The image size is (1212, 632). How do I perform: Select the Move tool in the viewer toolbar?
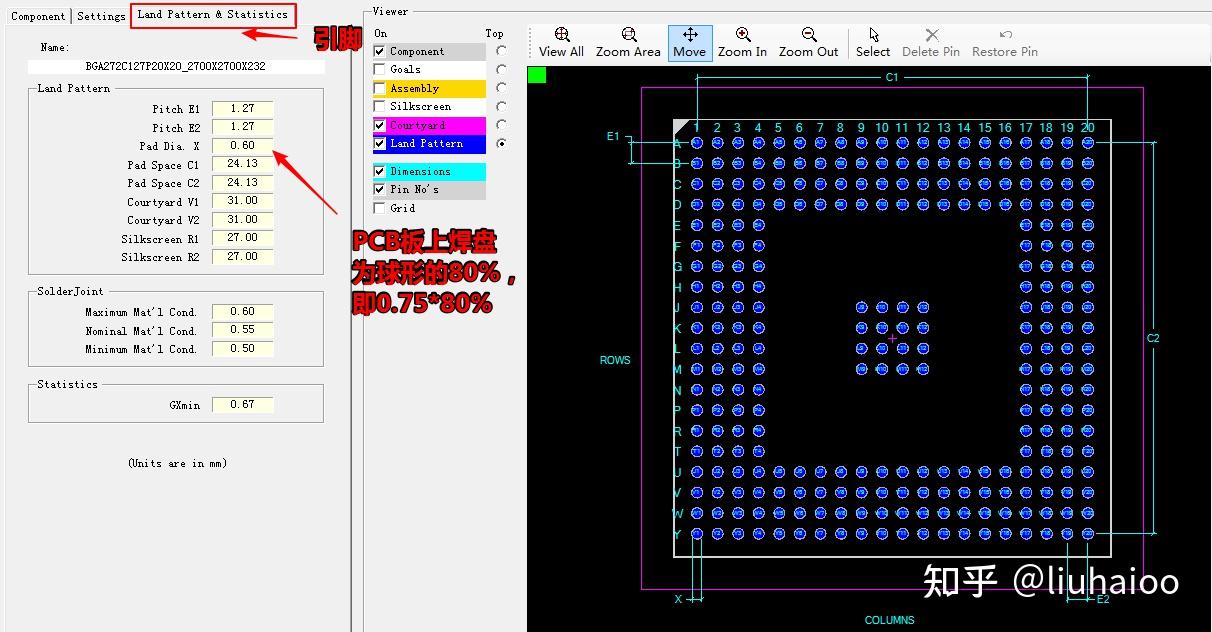click(689, 42)
